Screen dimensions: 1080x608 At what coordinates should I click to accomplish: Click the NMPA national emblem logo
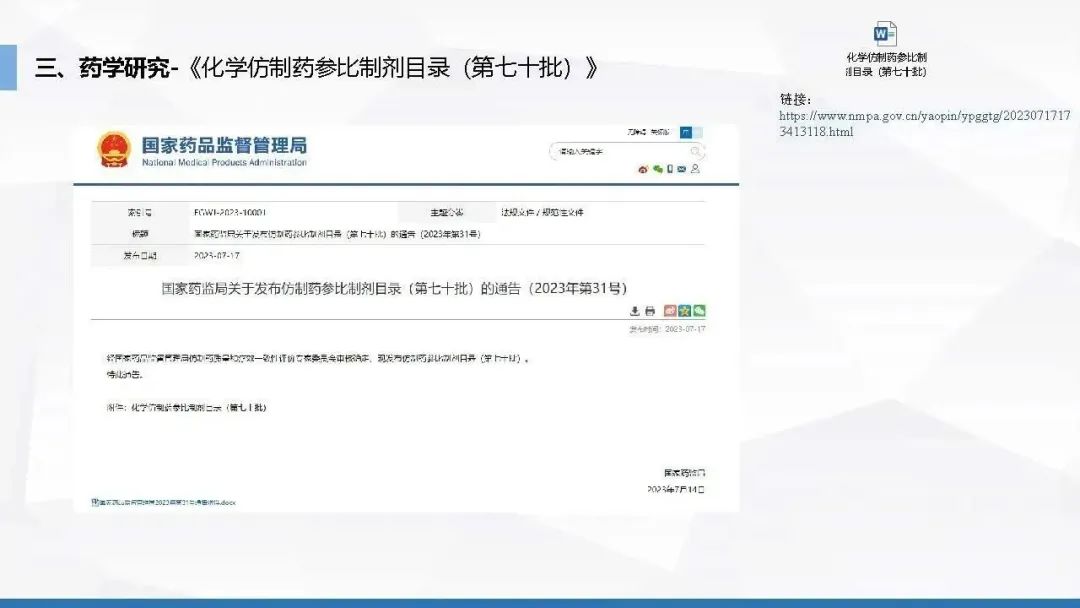click(113, 150)
